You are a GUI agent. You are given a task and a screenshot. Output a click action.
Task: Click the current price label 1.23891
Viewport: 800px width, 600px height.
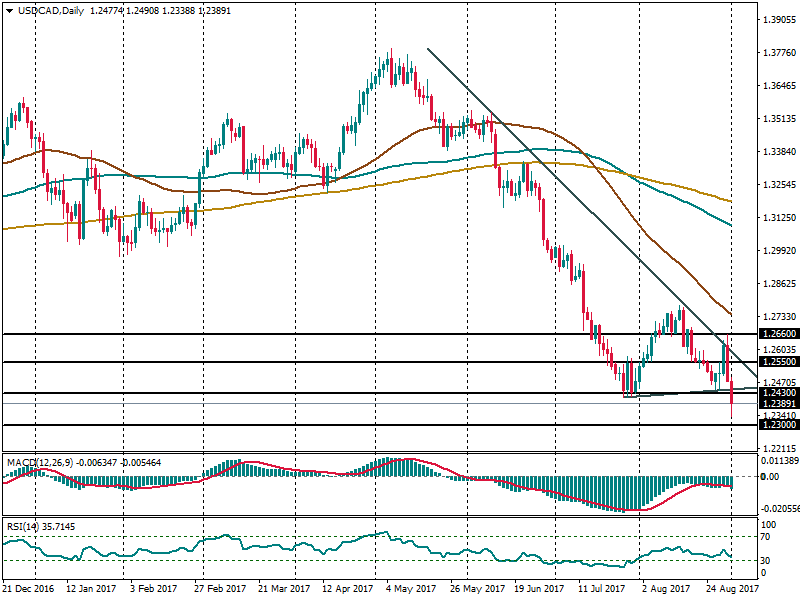click(777, 403)
